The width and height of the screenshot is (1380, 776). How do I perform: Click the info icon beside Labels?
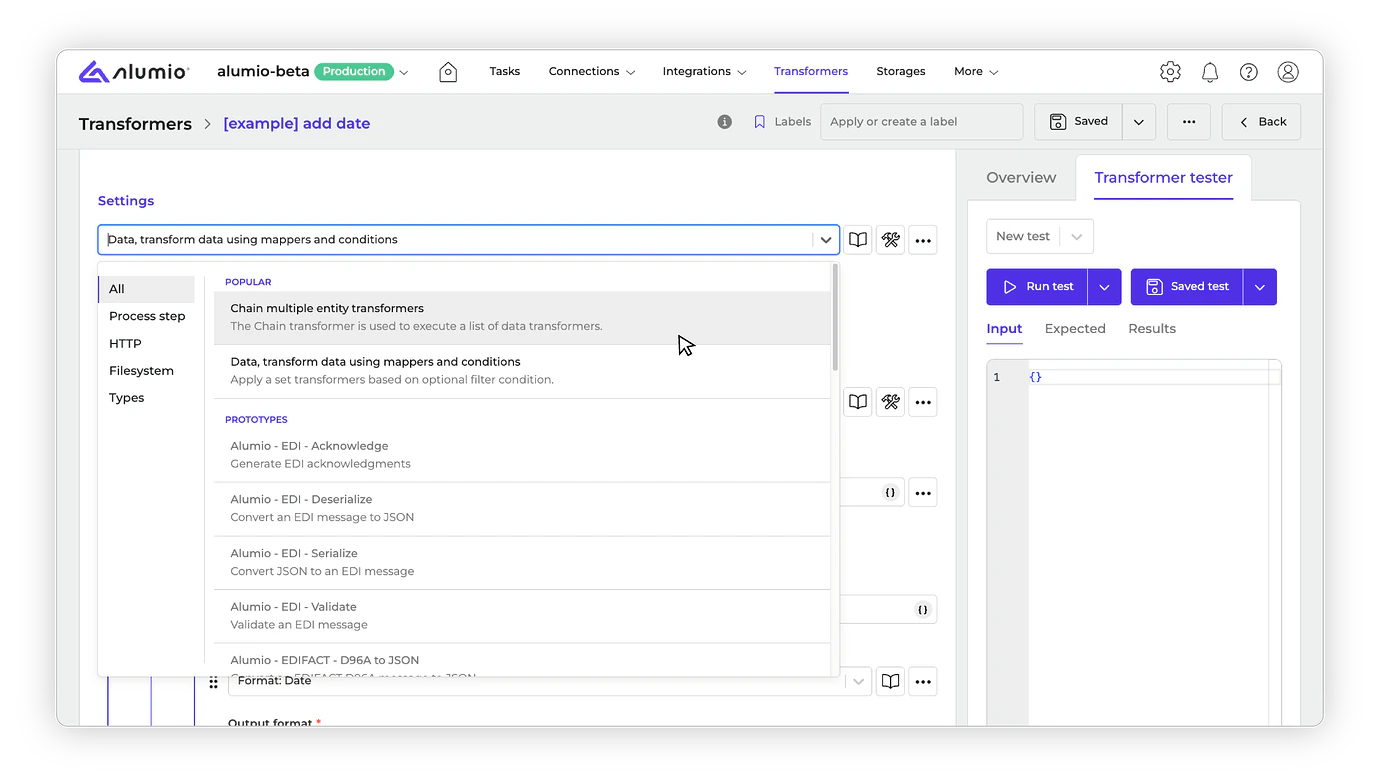725,122
